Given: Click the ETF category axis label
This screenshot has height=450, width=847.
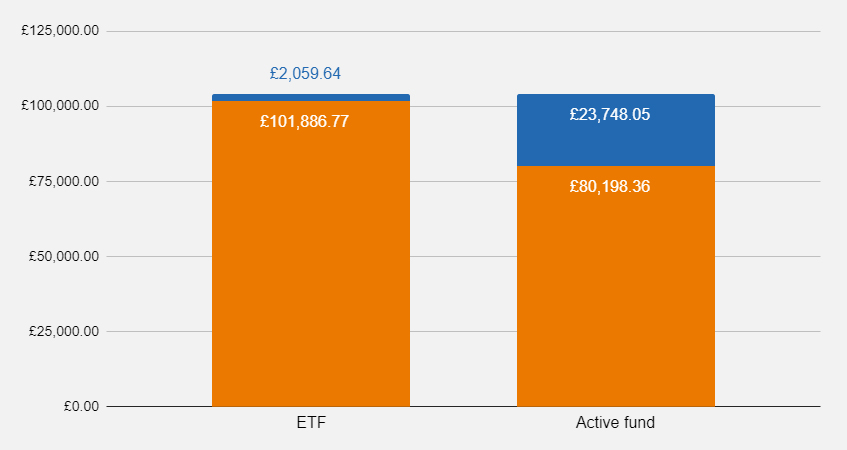Looking at the screenshot, I should [311, 423].
